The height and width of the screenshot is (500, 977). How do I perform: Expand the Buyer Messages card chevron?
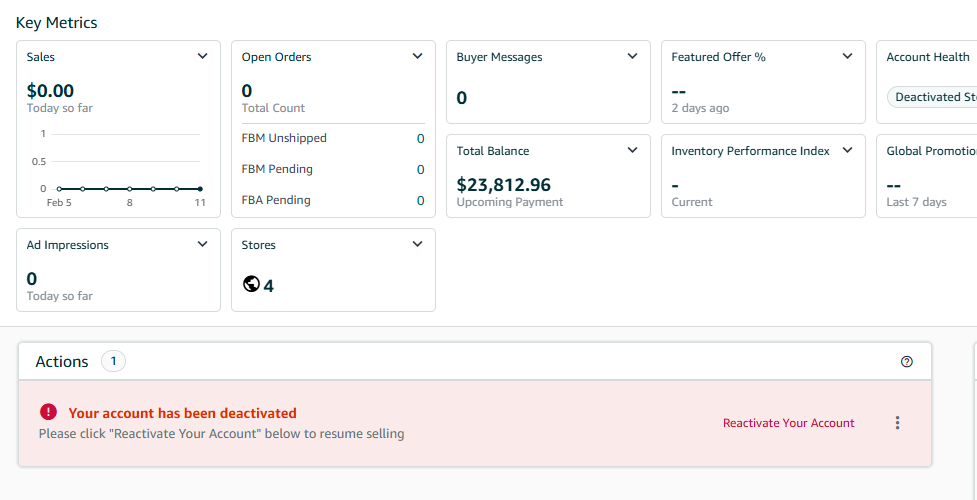point(632,57)
